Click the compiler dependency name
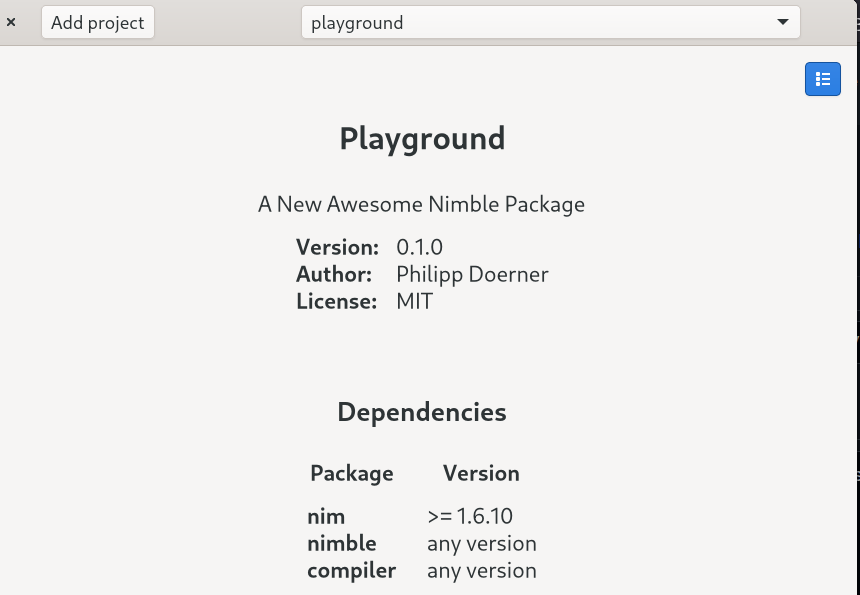This screenshot has height=595, width=860. 352,571
